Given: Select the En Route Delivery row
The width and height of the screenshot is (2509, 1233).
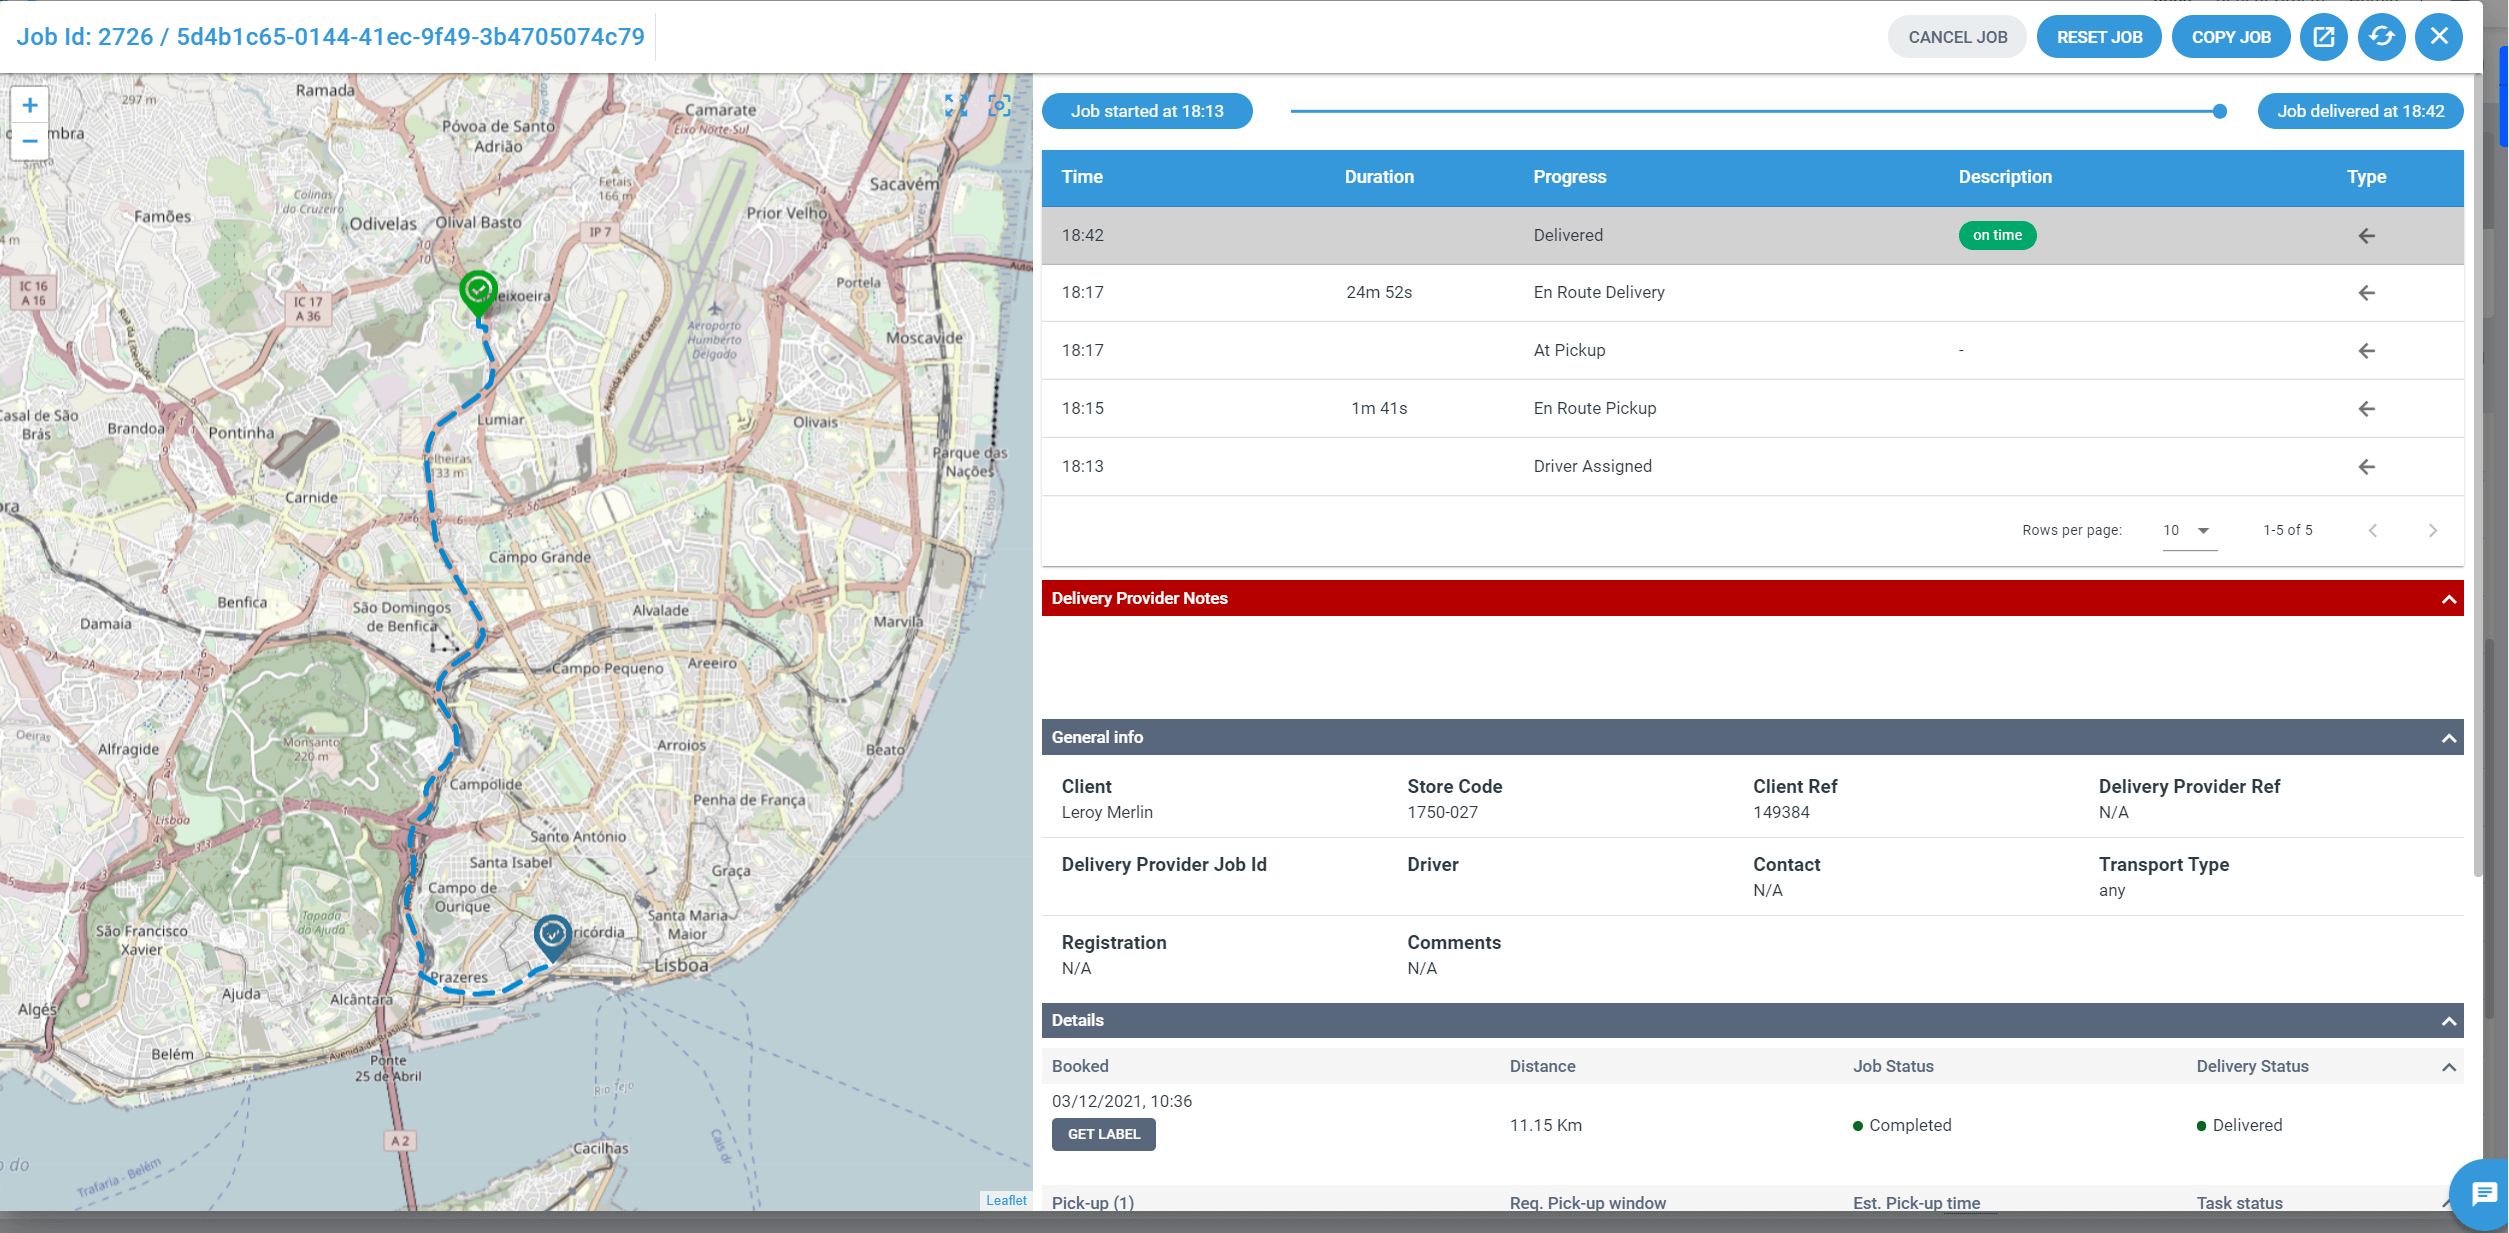Looking at the screenshot, I should point(1598,293).
